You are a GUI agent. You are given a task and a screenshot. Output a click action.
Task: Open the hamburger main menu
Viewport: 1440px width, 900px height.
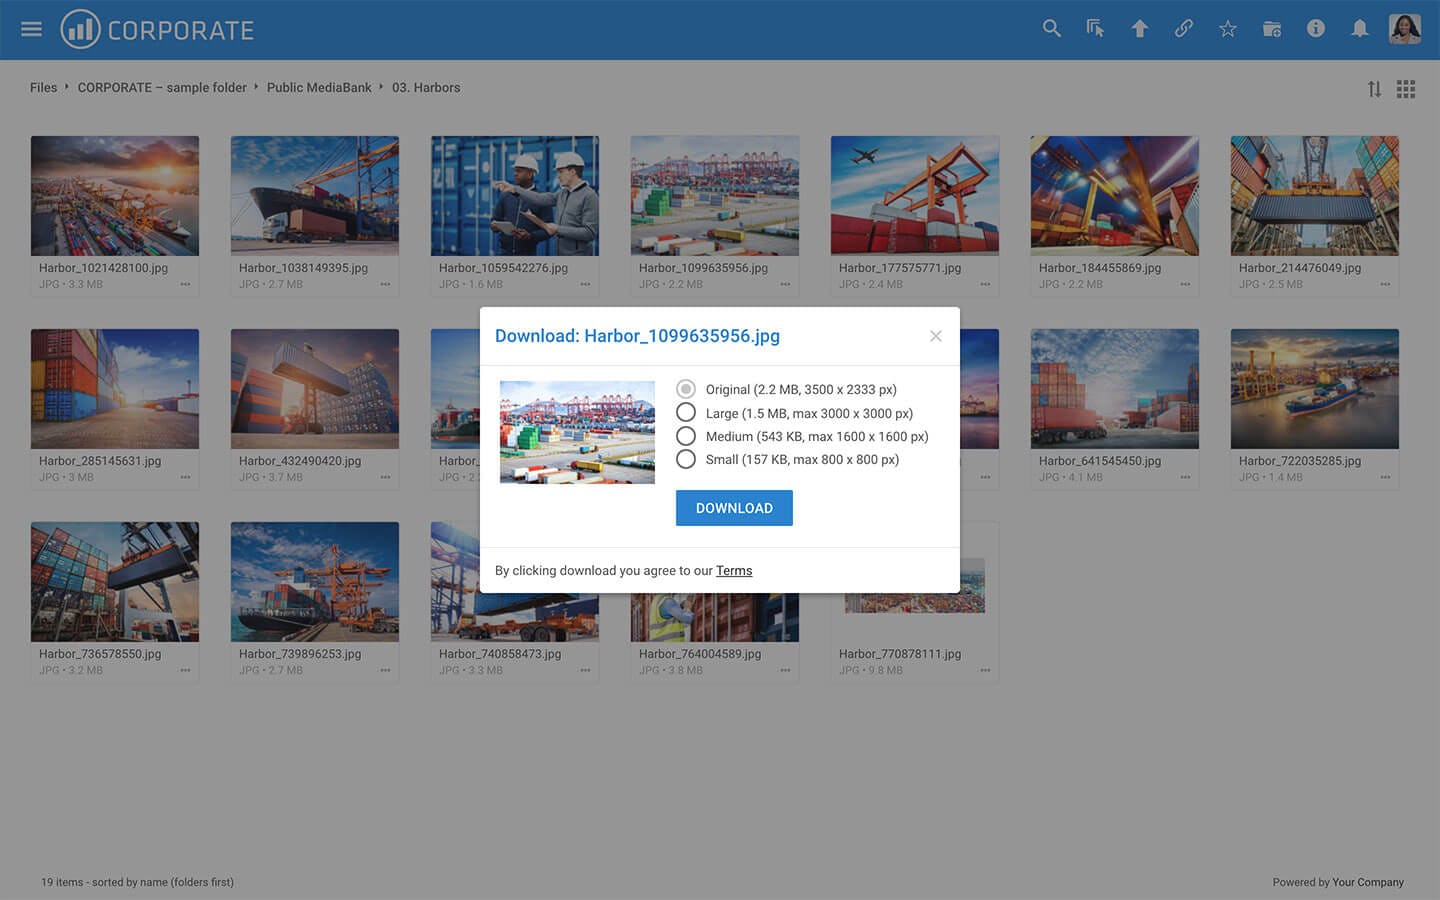pyautogui.click(x=31, y=29)
